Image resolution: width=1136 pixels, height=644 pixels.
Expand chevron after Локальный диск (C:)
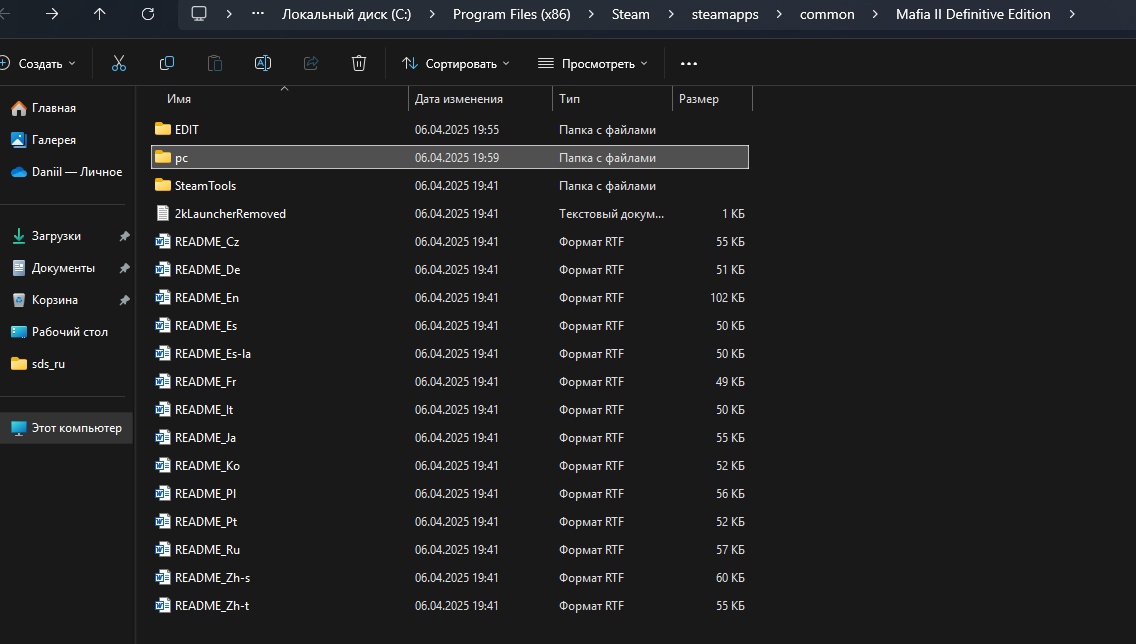click(432, 14)
